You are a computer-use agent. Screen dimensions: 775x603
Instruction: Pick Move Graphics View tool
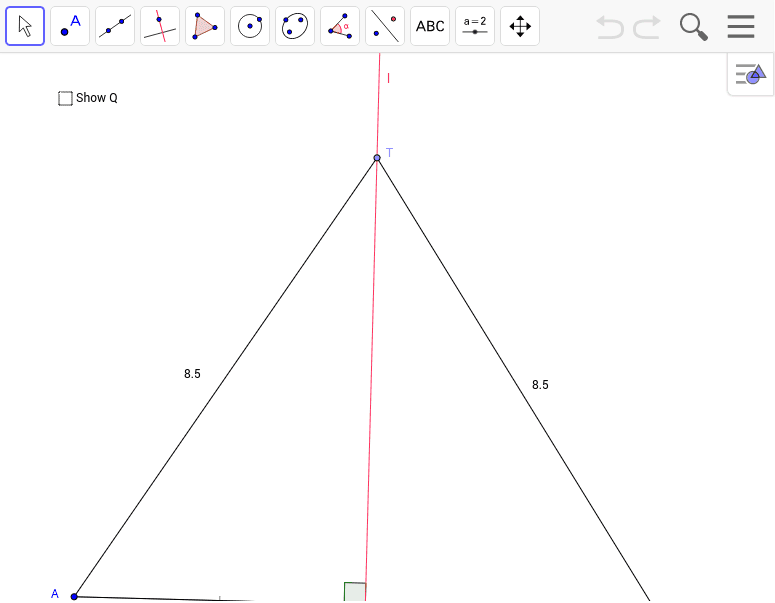[x=519, y=26]
